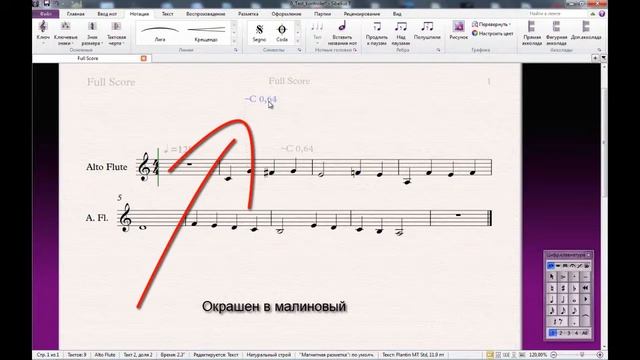This screenshot has height=360, width=640.
Task: Select the sharp accidental on keypad
Action: tap(563, 288)
